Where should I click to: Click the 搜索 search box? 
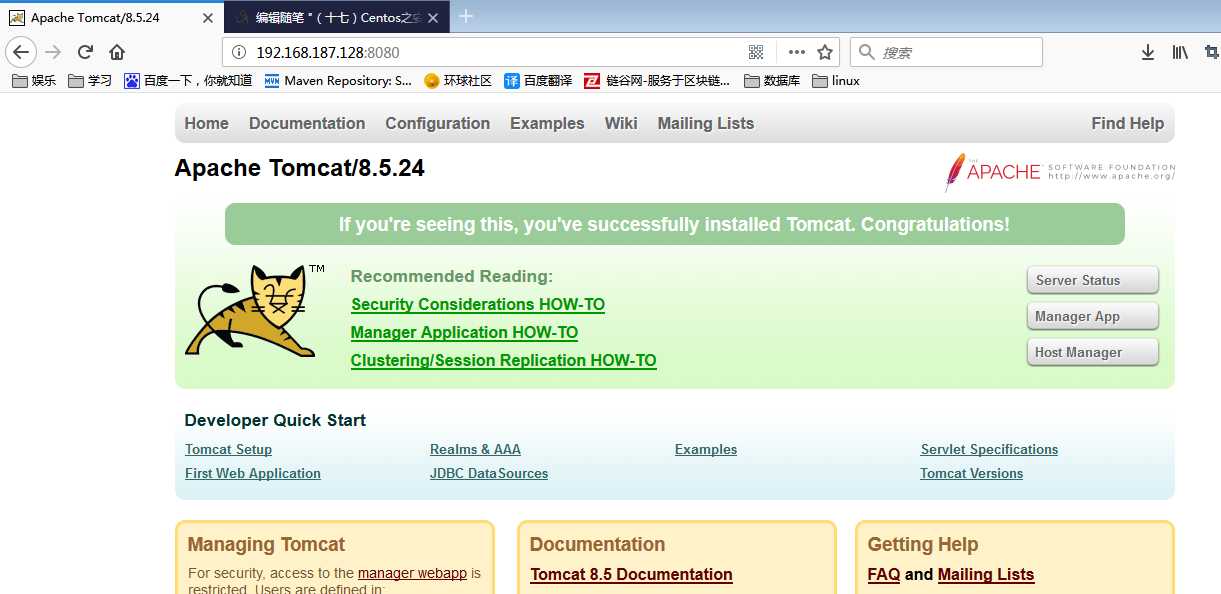click(946, 52)
